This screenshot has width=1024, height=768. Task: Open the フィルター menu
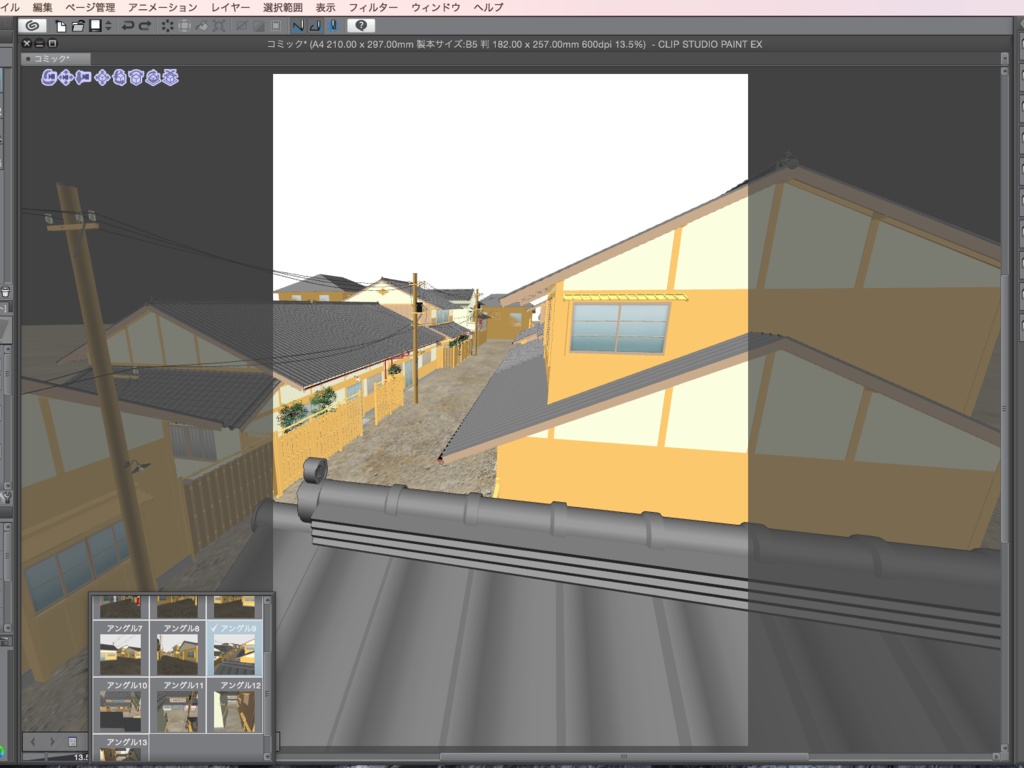click(373, 7)
